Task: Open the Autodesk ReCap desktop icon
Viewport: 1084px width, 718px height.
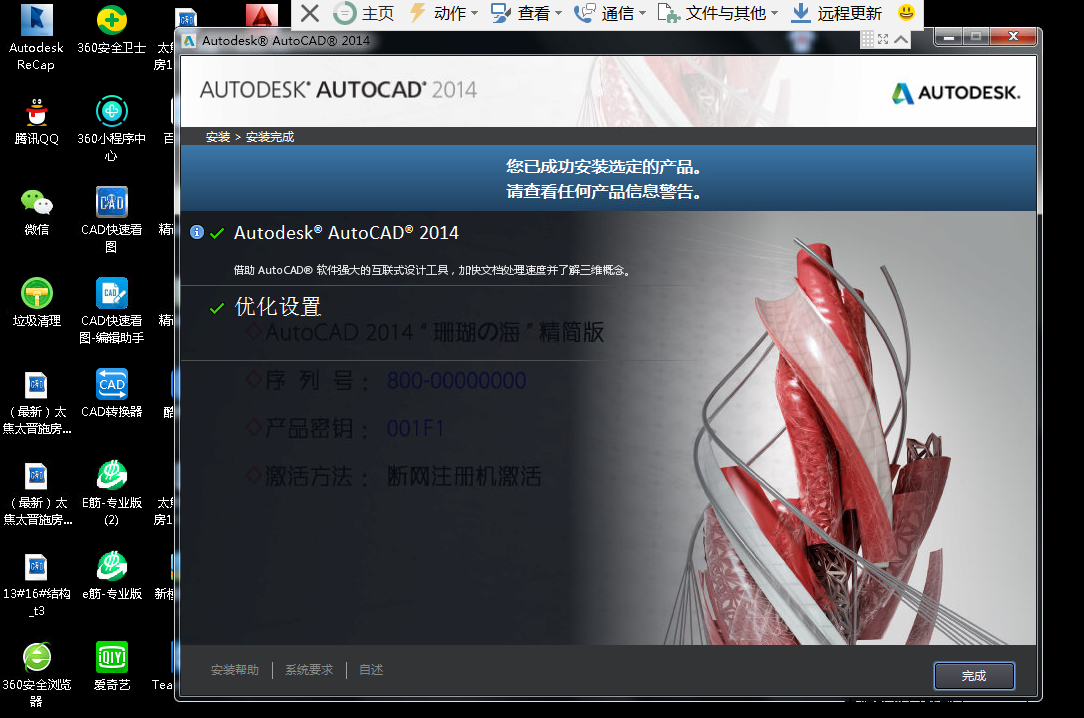Action: 36,37
